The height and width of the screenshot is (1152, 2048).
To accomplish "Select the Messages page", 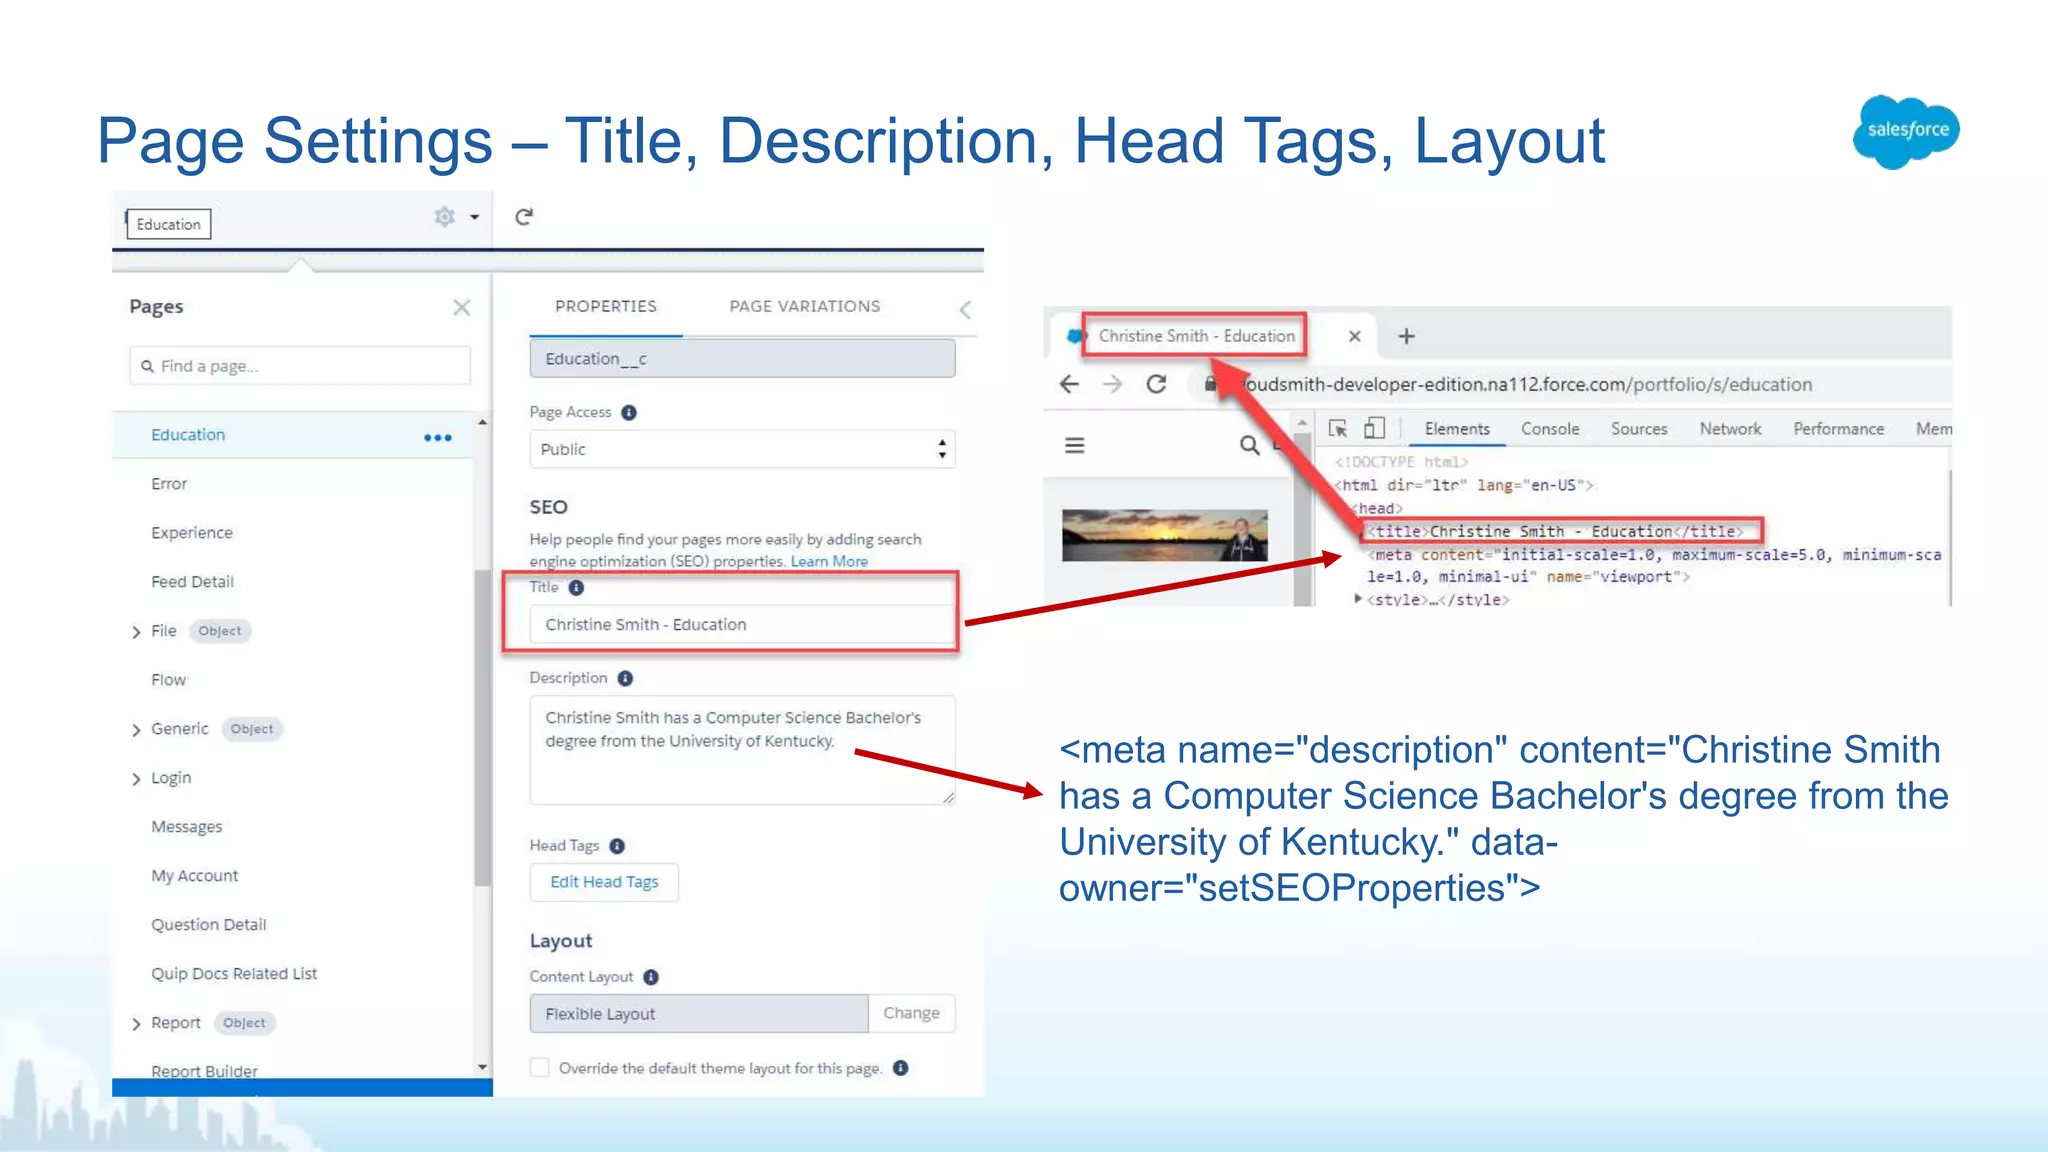I will click(187, 827).
